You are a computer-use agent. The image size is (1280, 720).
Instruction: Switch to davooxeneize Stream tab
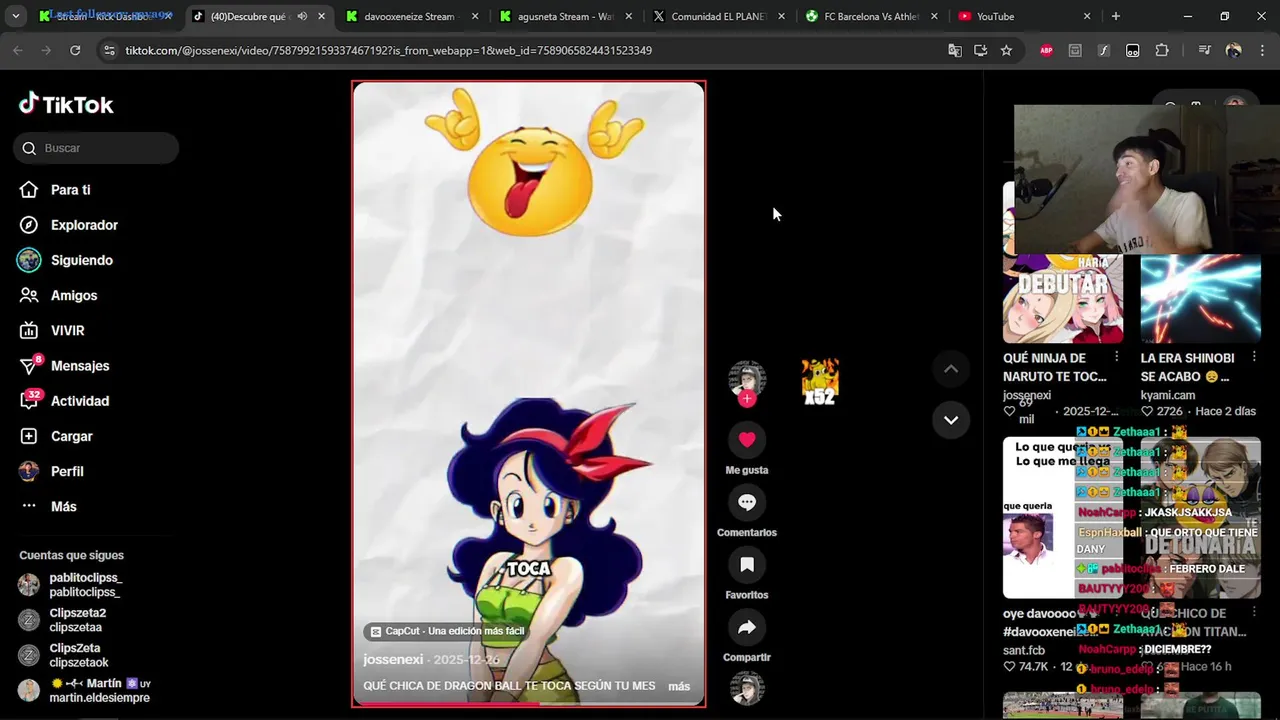(410, 16)
